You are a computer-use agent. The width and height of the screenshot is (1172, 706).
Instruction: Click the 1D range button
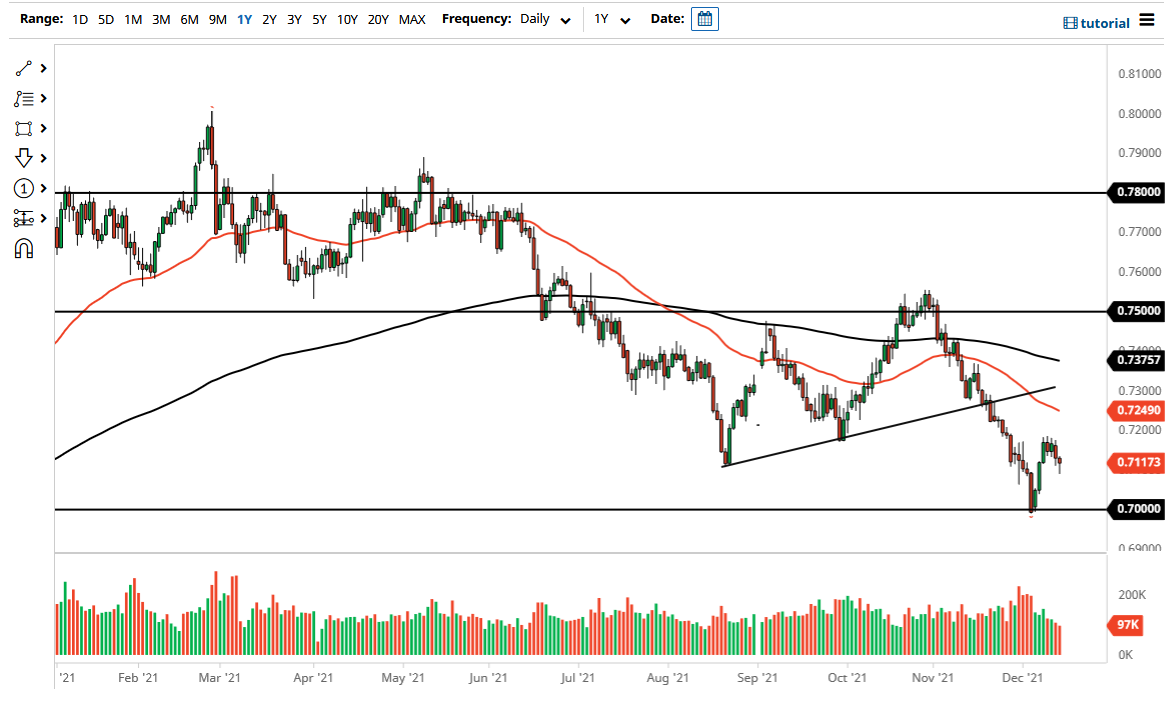(x=79, y=19)
